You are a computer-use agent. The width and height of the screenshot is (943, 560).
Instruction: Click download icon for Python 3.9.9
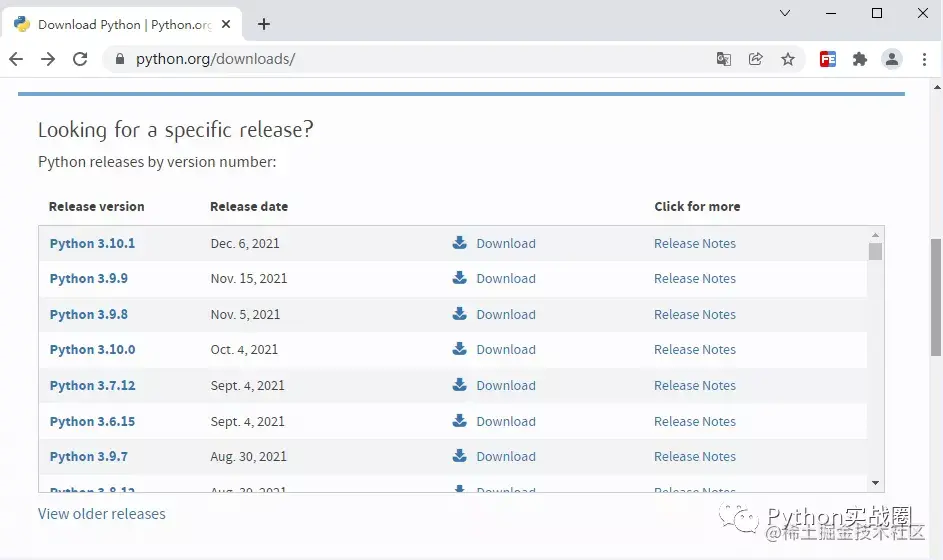459,277
